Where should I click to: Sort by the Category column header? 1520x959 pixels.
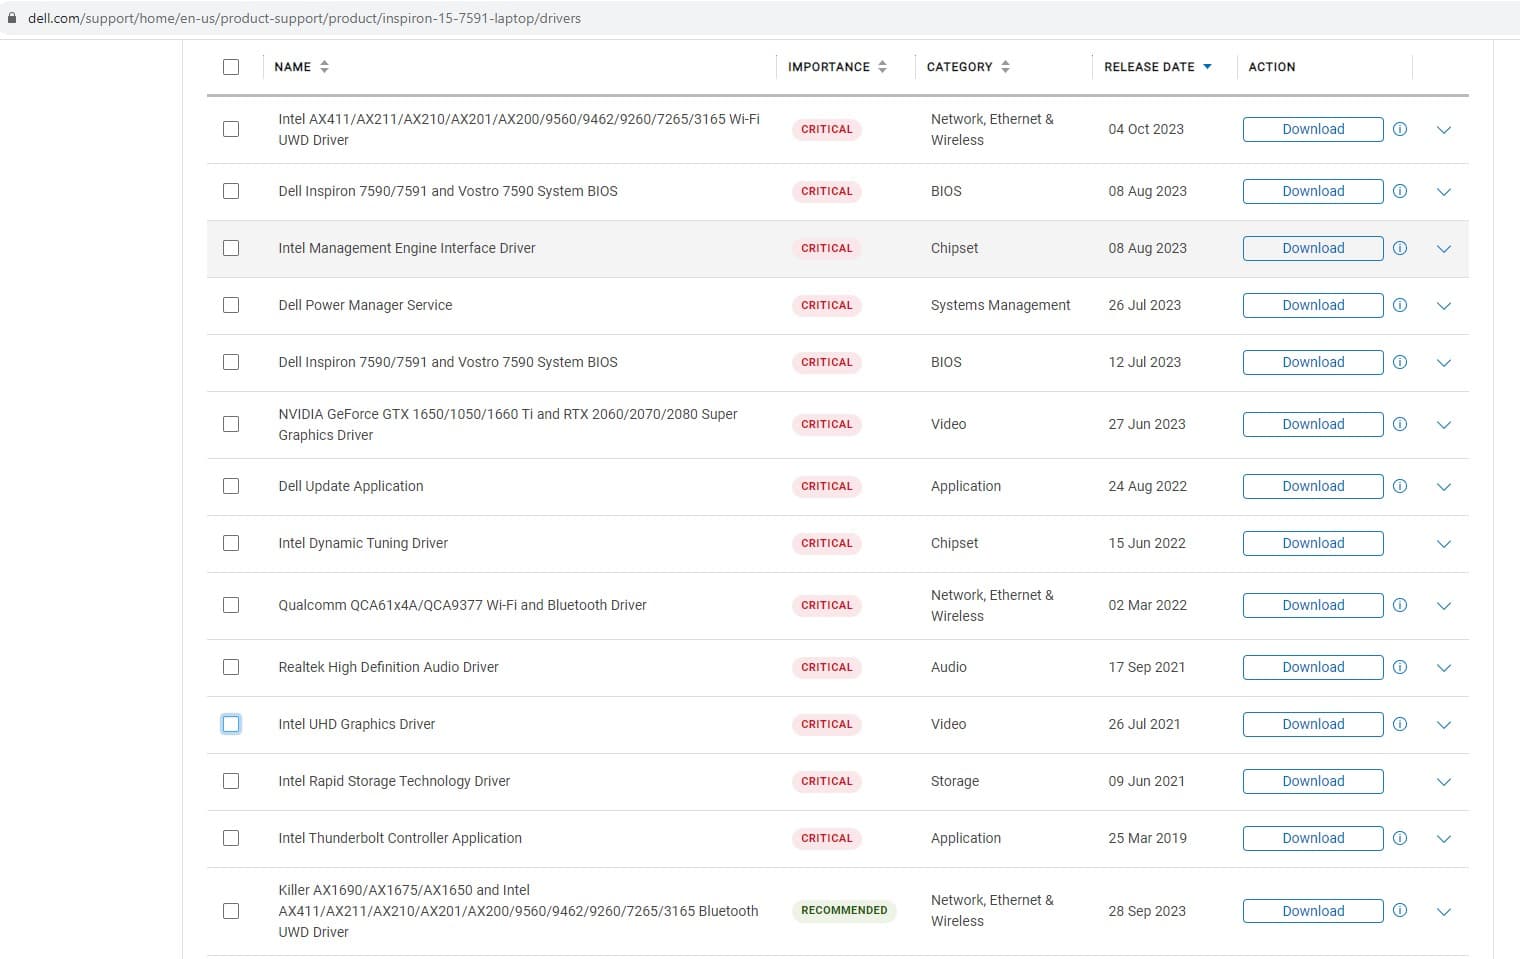pyautogui.click(x=959, y=67)
